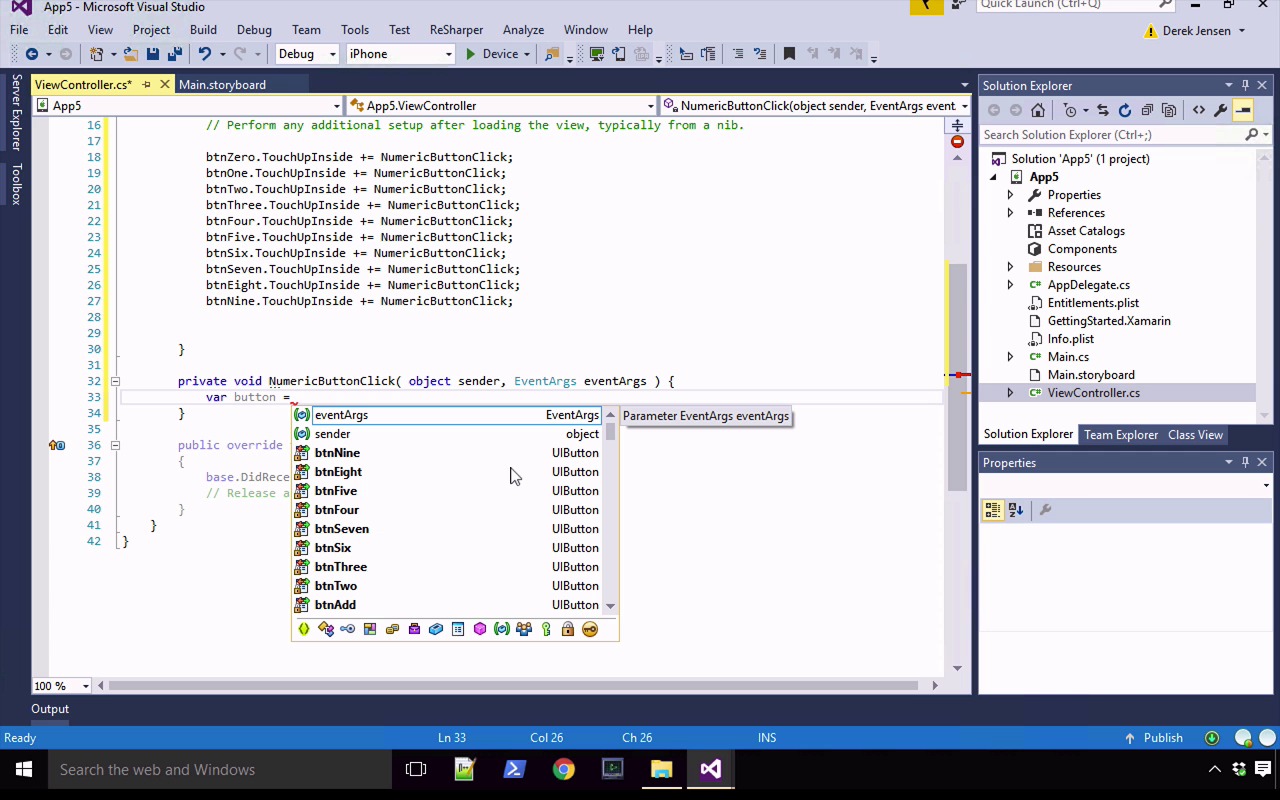The width and height of the screenshot is (1280, 800).
Task: Click the Save All toolbar icon
Action: click(x=174, y=54)
